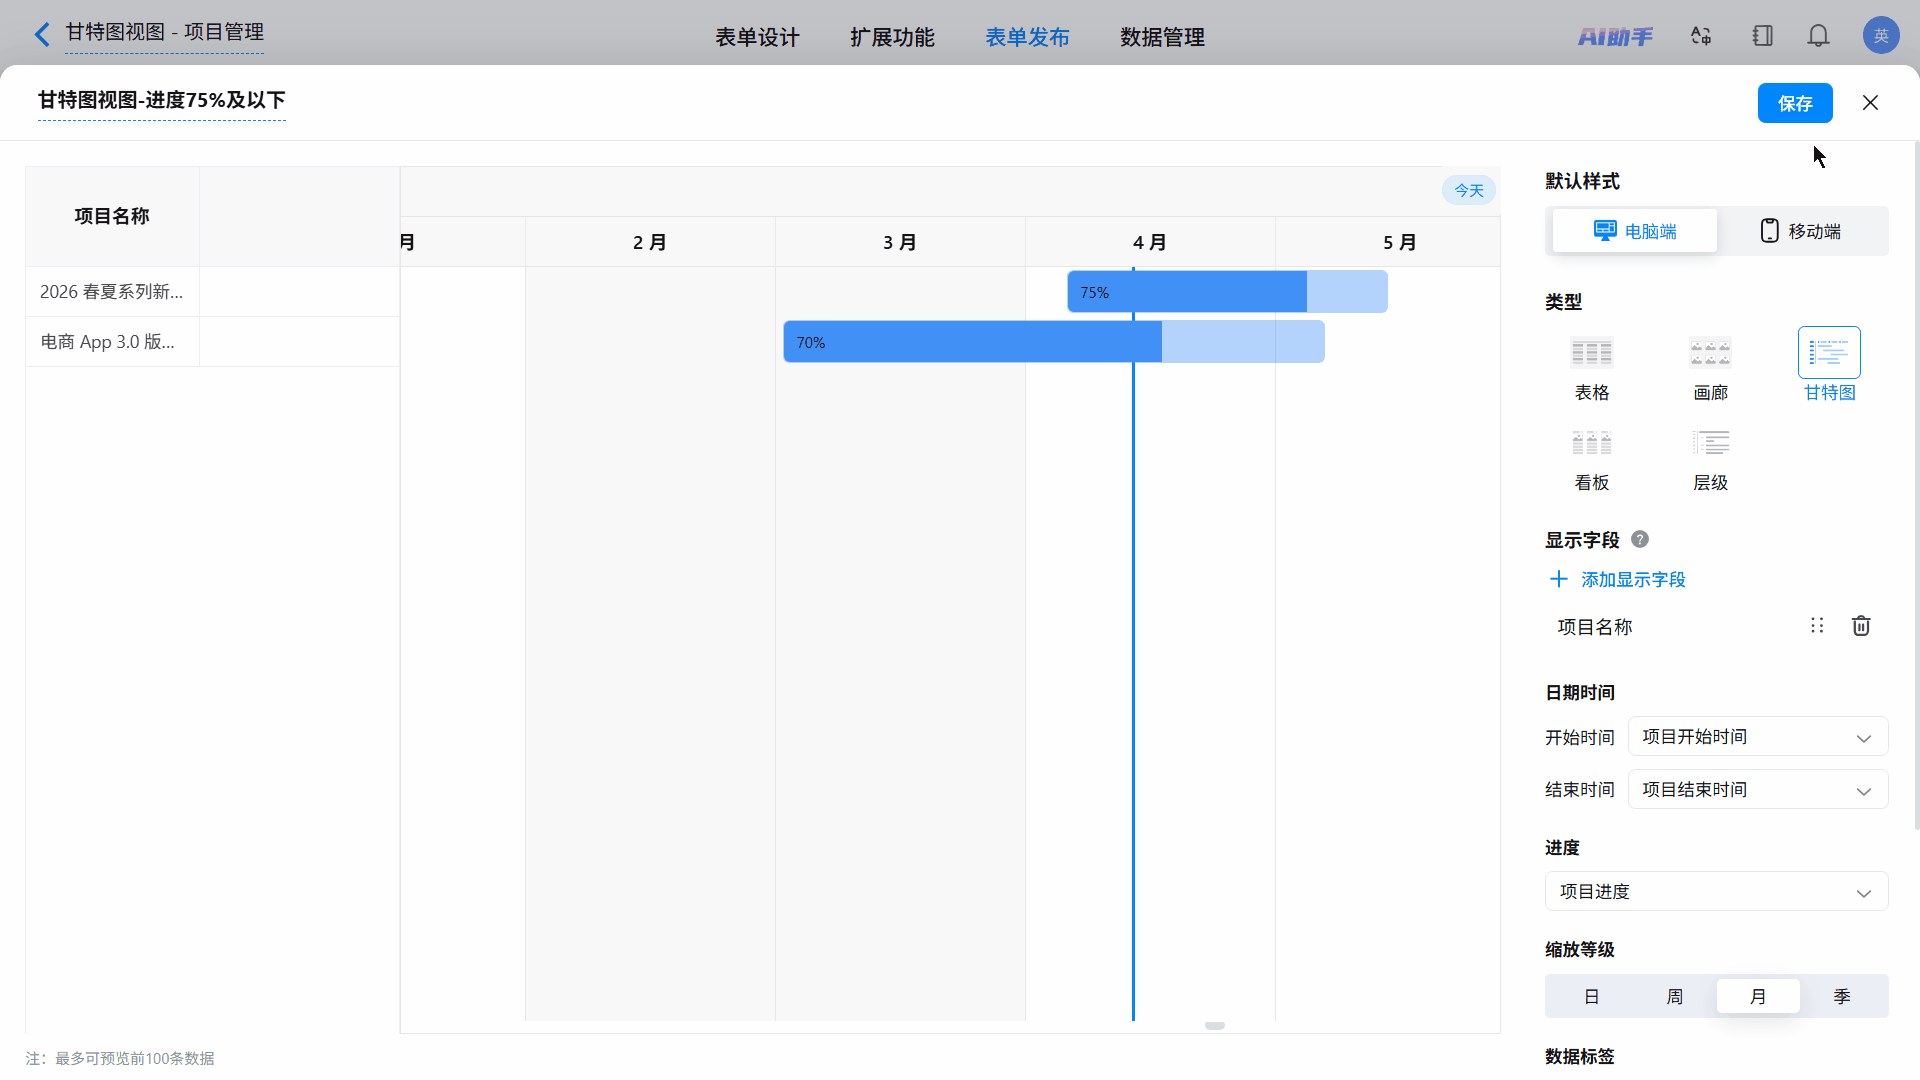Image resolution: width=1920 pixels, height=1080 pixels.
Task: Set zoom level to 季
Action: click(x=1841, y=996)
